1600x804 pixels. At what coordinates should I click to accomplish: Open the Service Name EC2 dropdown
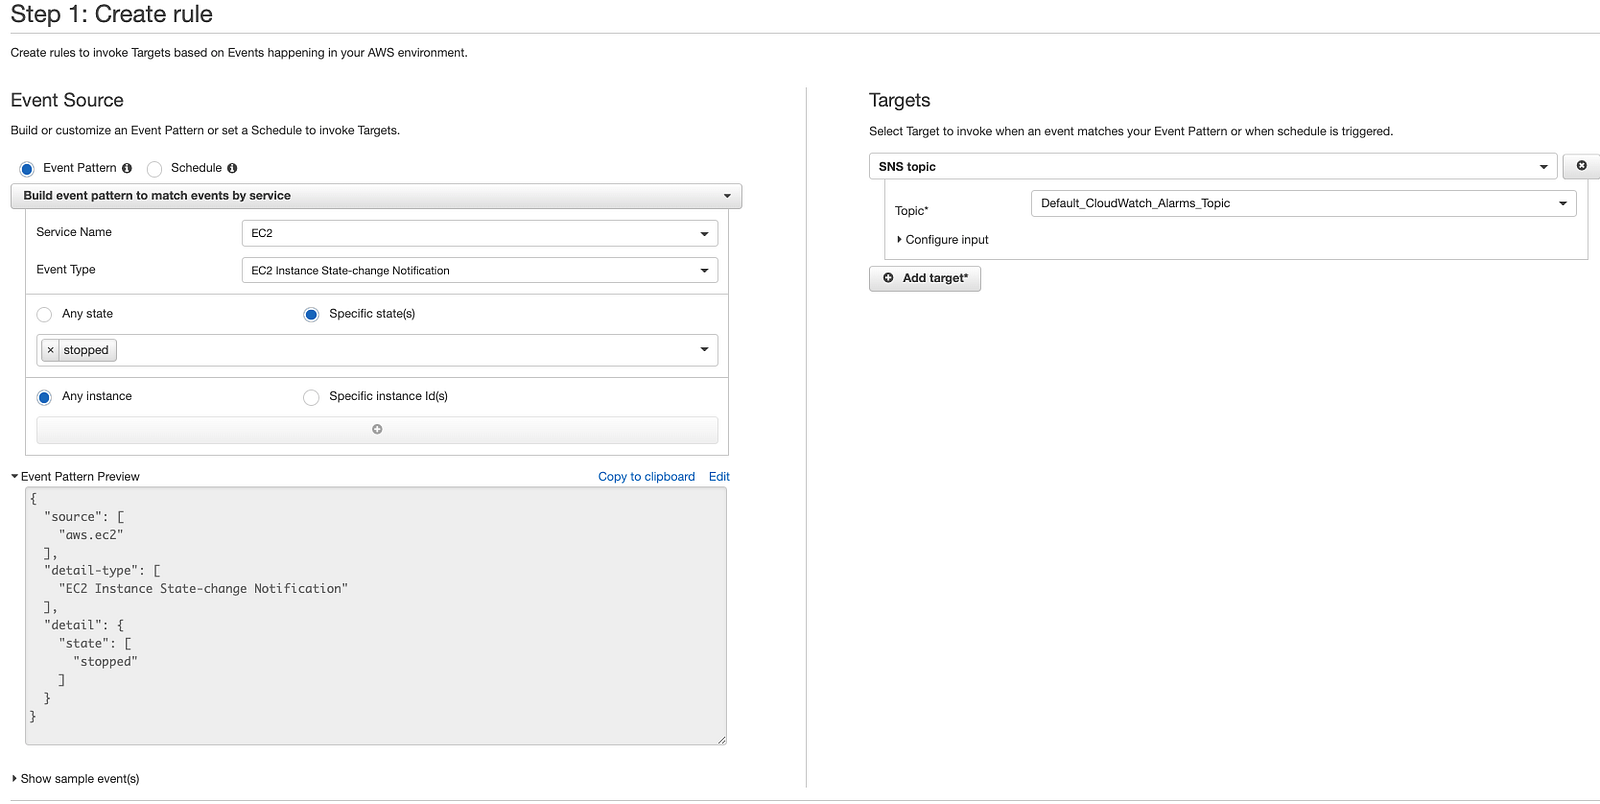click(x=479, y=233)
